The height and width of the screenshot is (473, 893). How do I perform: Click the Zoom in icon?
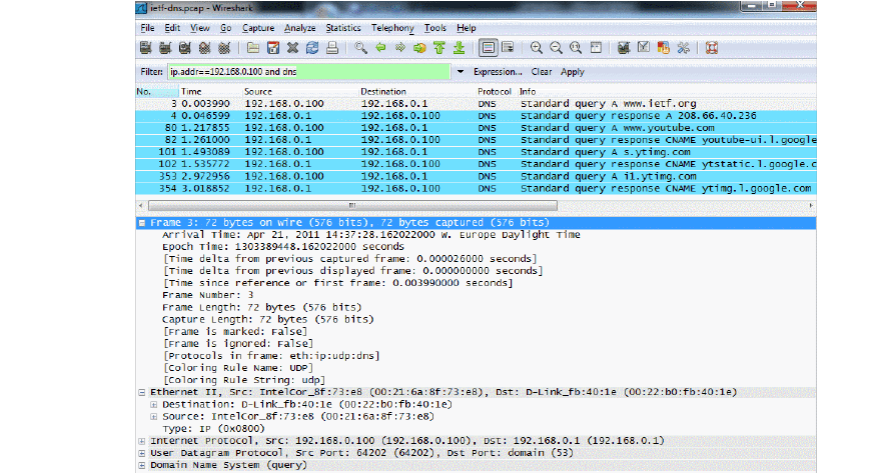pyautogui.click(x=537, y=47)
